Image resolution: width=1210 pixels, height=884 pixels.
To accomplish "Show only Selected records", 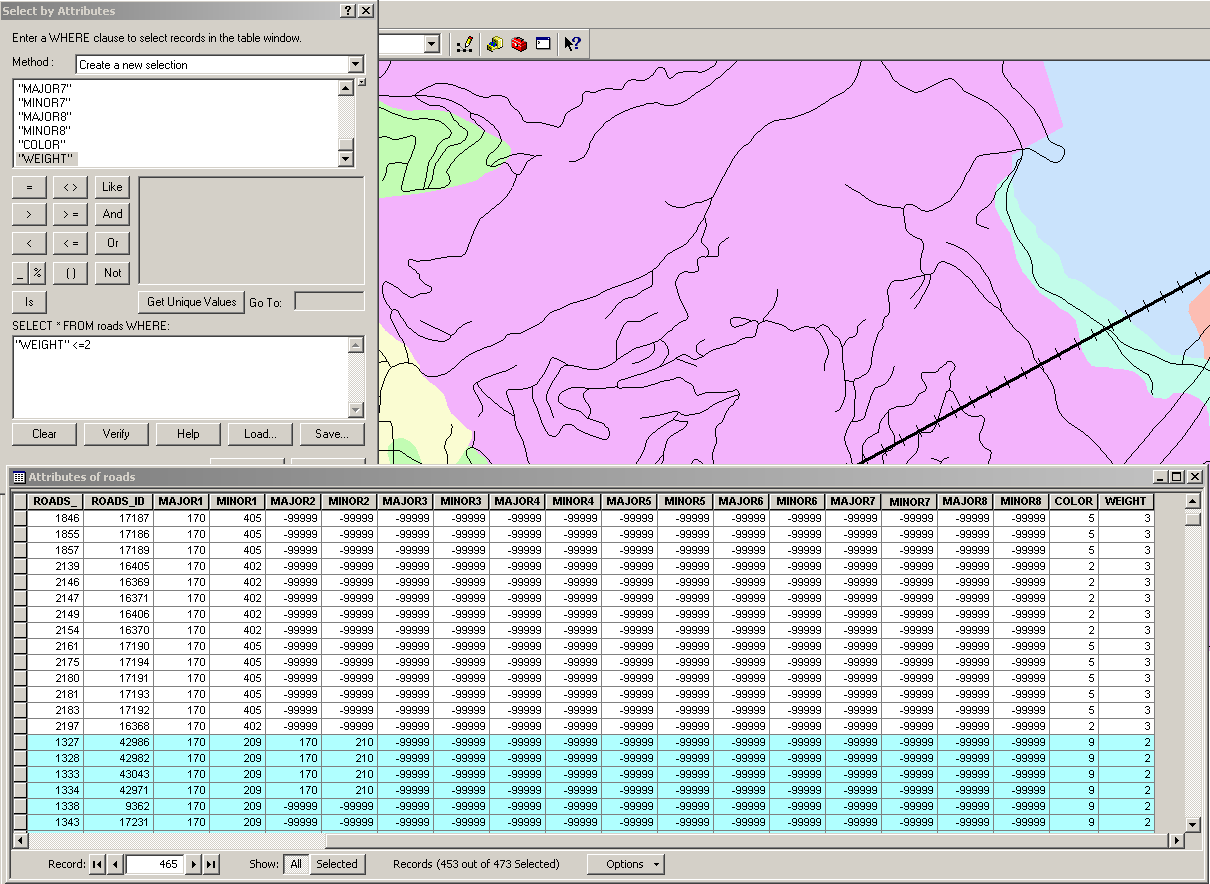I will [337, 864].
